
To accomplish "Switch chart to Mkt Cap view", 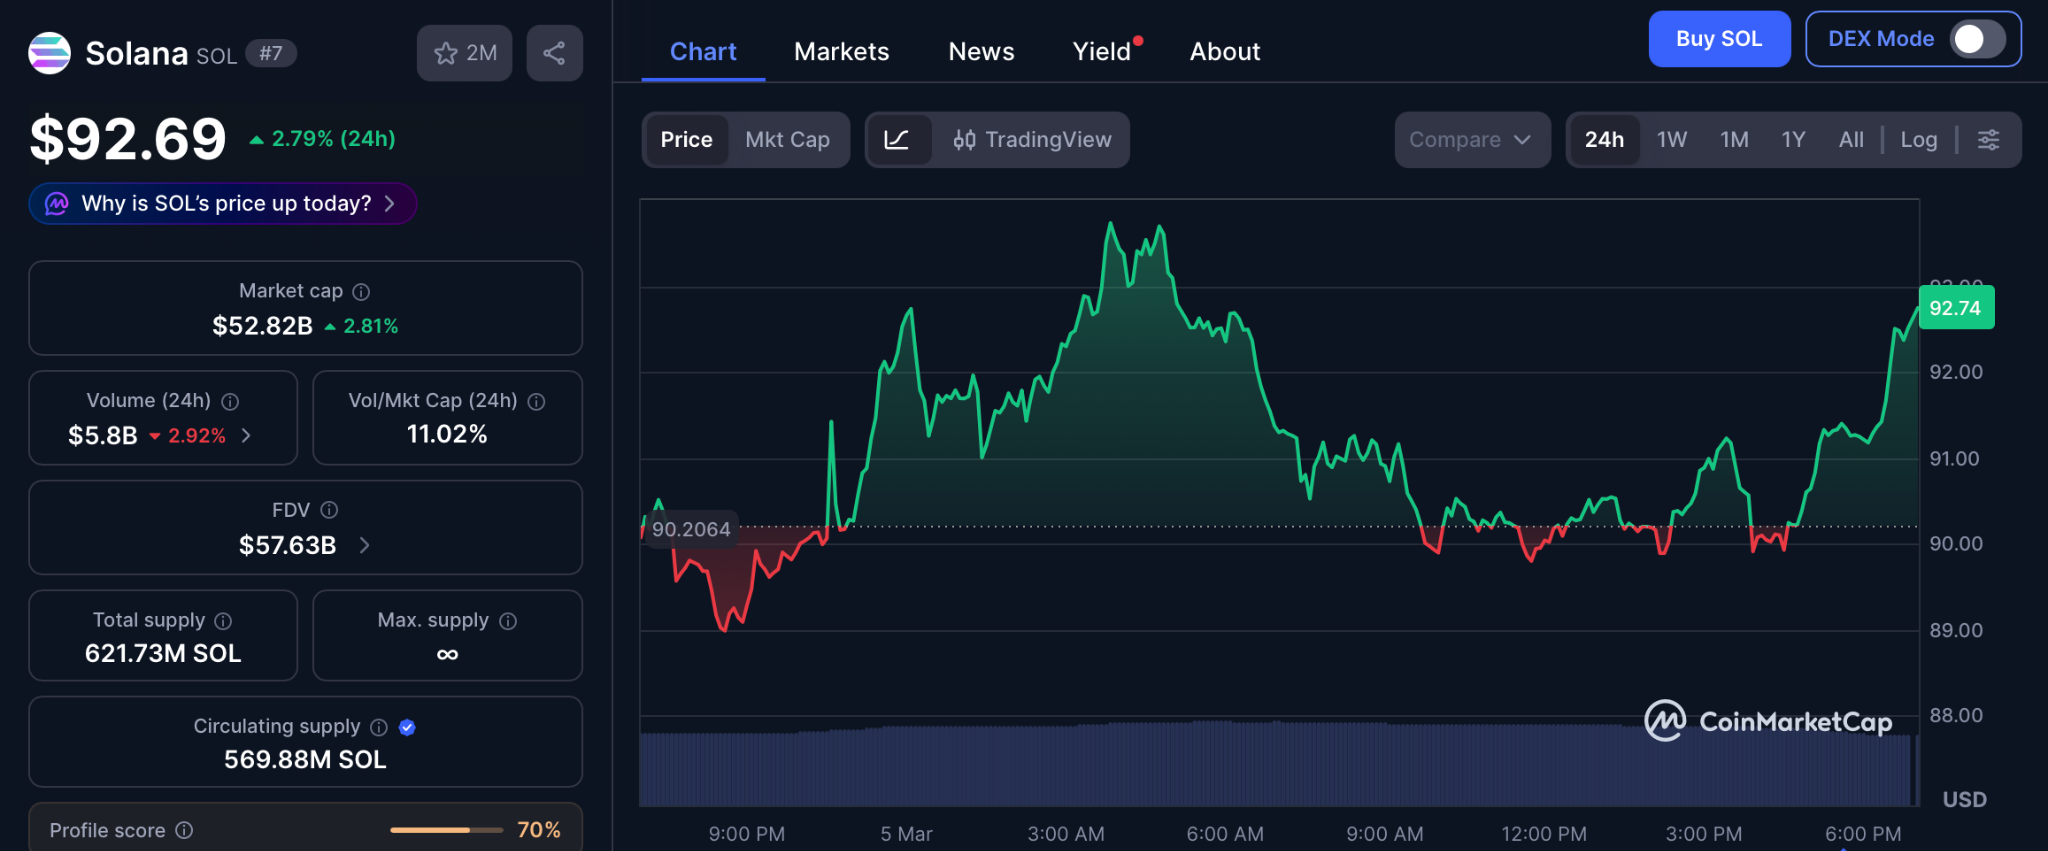I will (787, 140).
